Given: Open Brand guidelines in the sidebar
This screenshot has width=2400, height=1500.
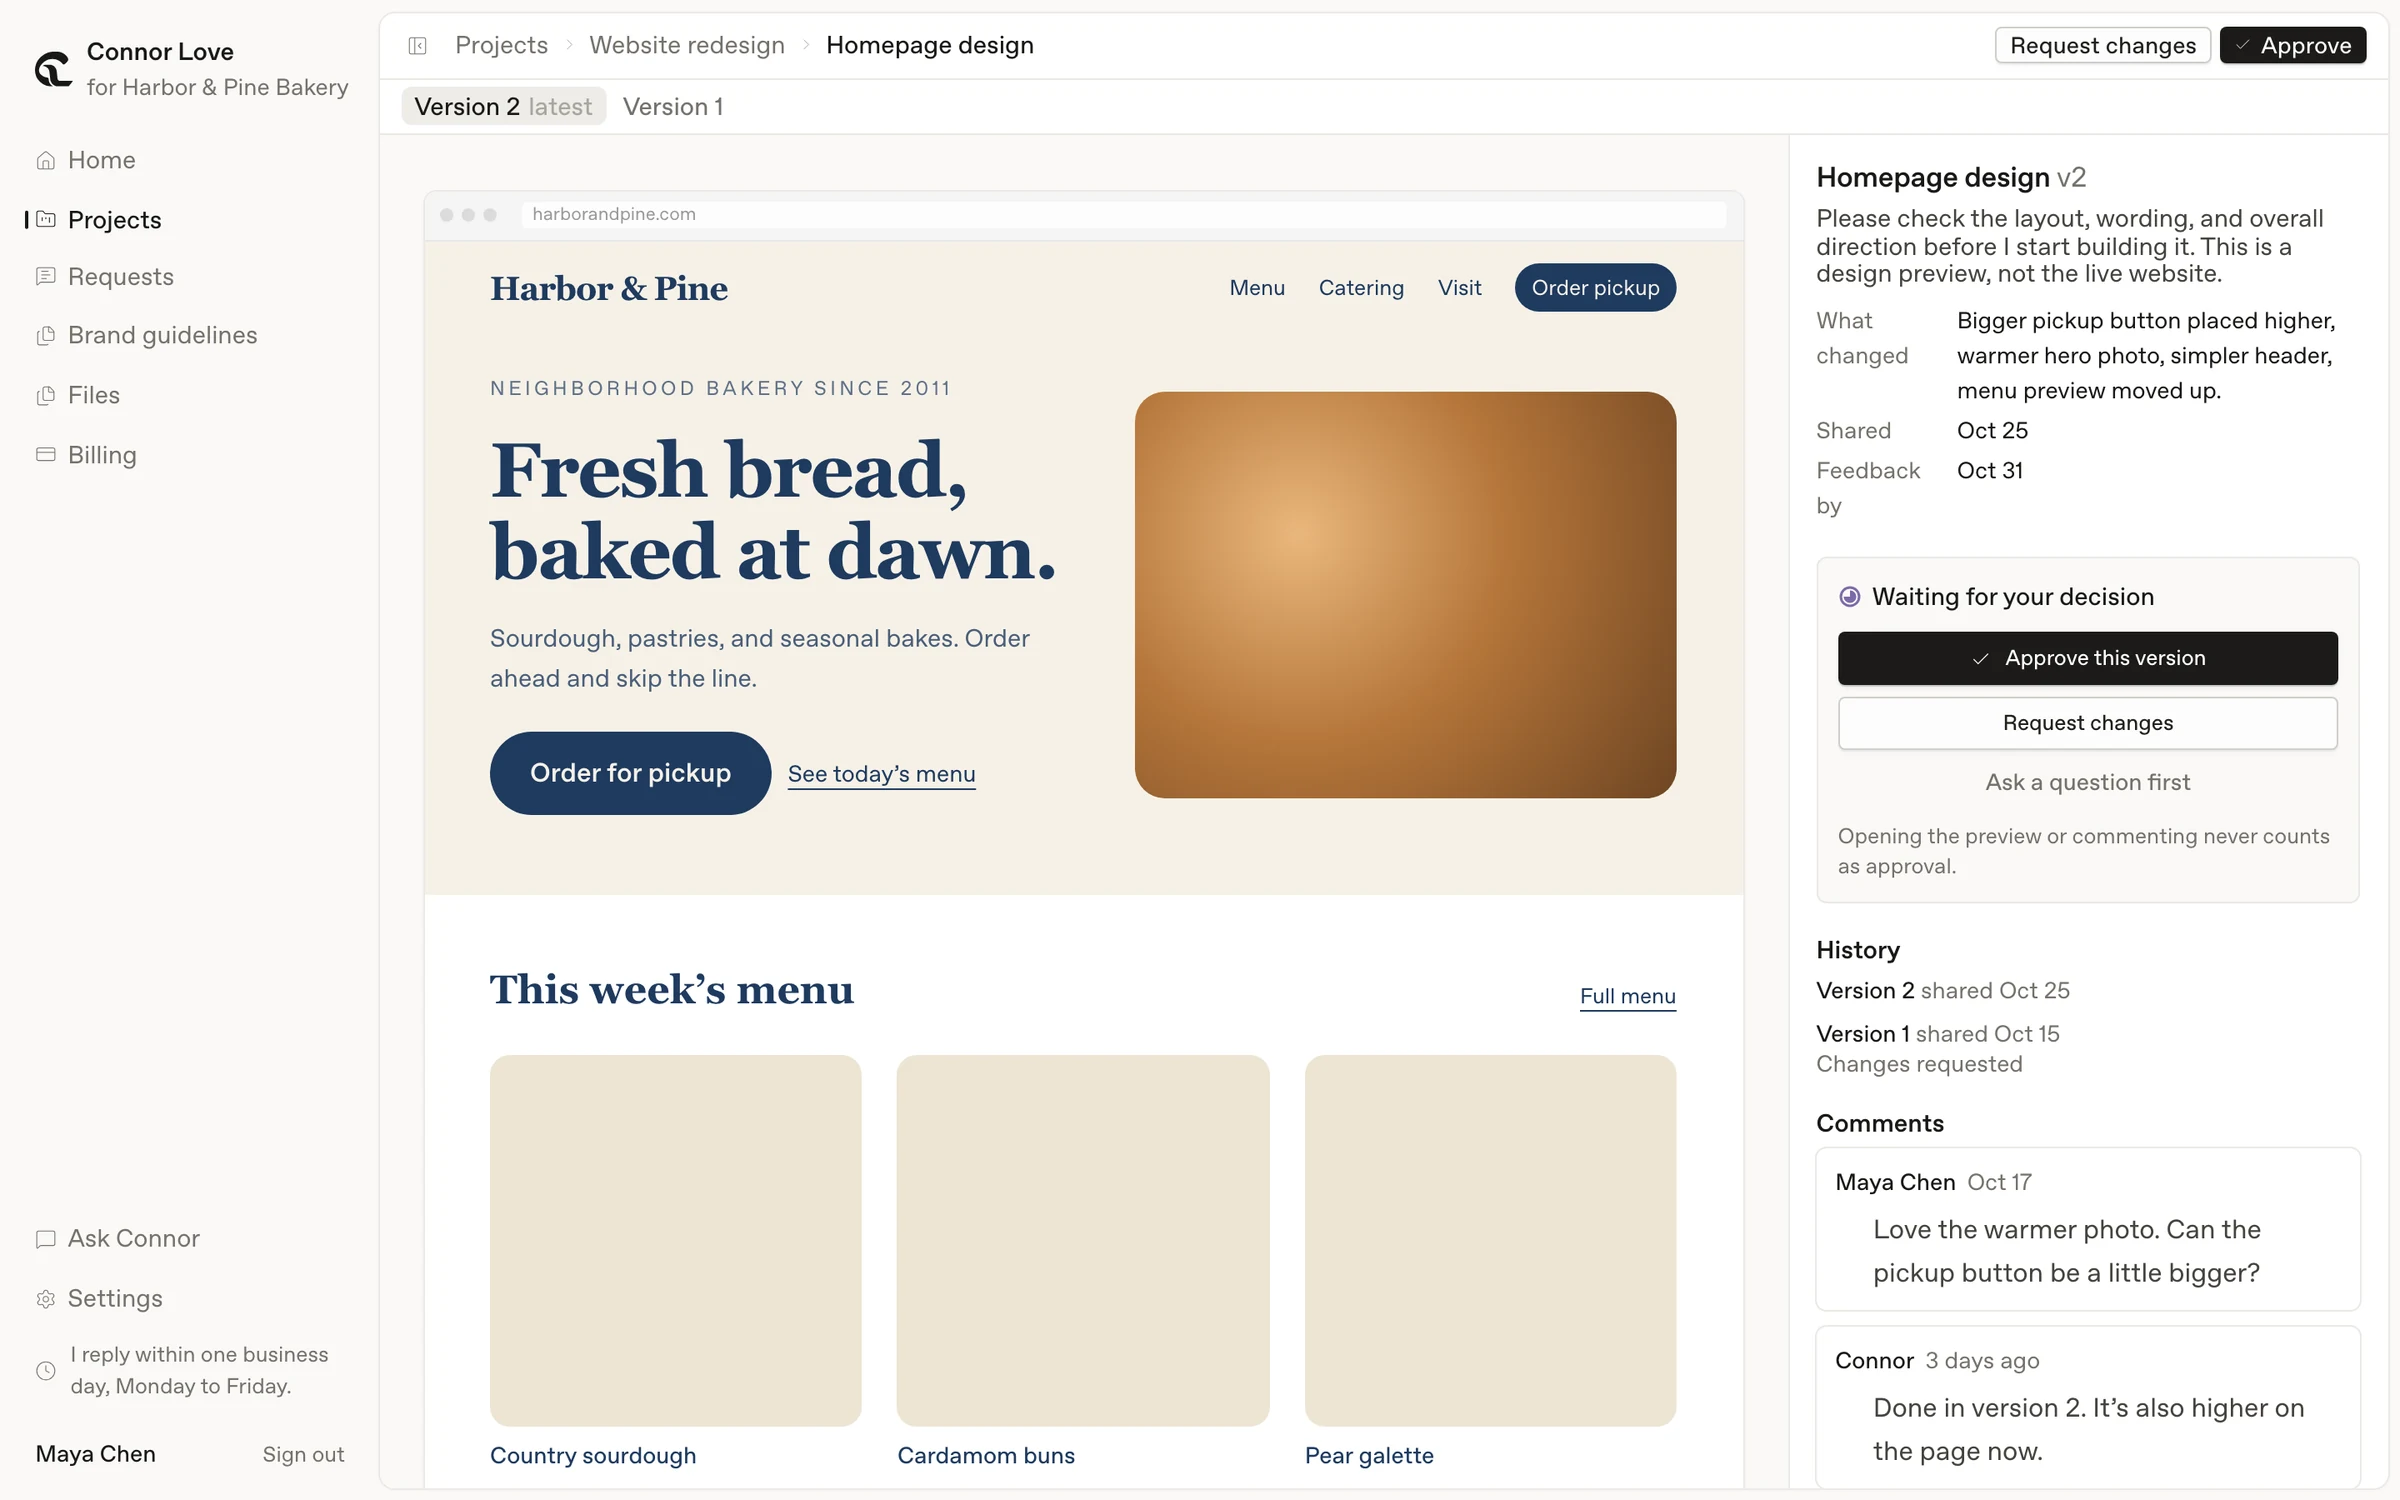Looking at the screenshot, I should [x=163, y=335].
